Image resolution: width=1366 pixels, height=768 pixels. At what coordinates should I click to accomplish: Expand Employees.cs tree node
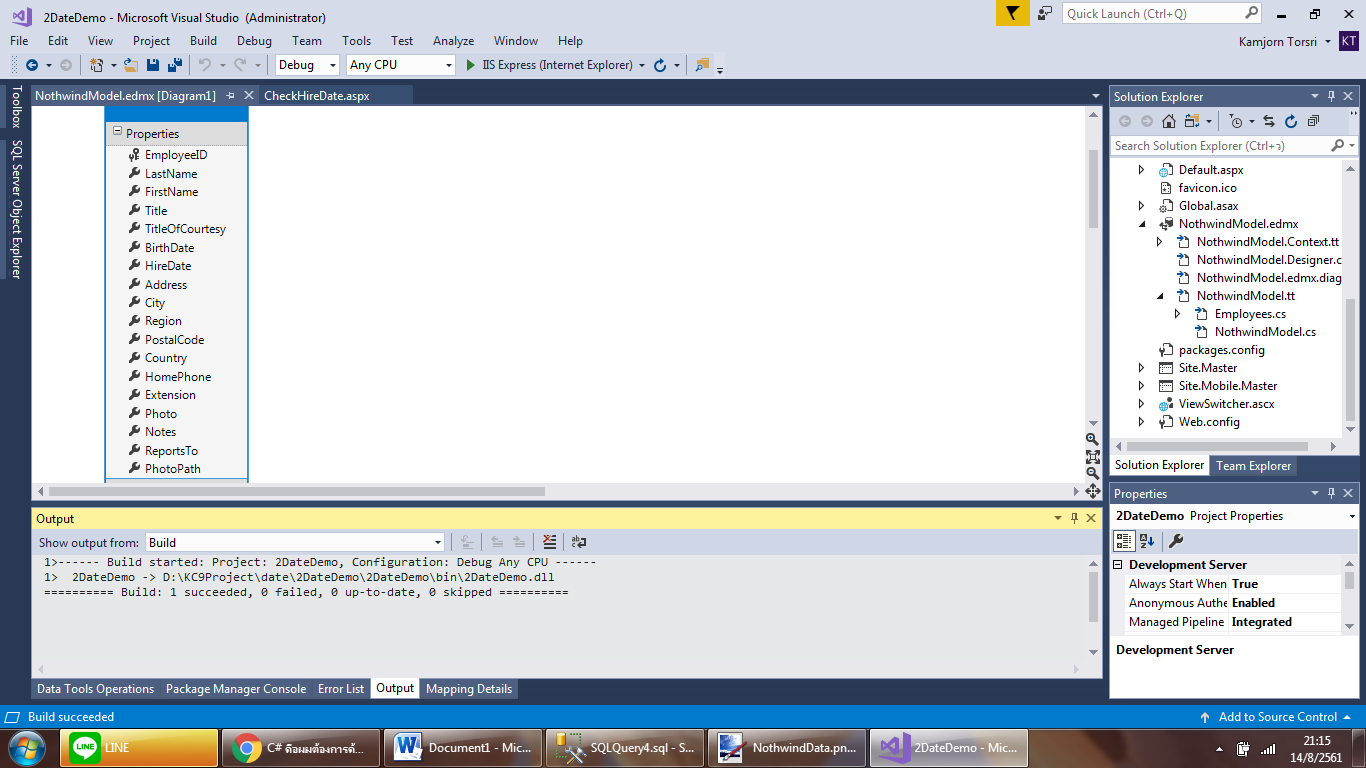coord(1178,314)
